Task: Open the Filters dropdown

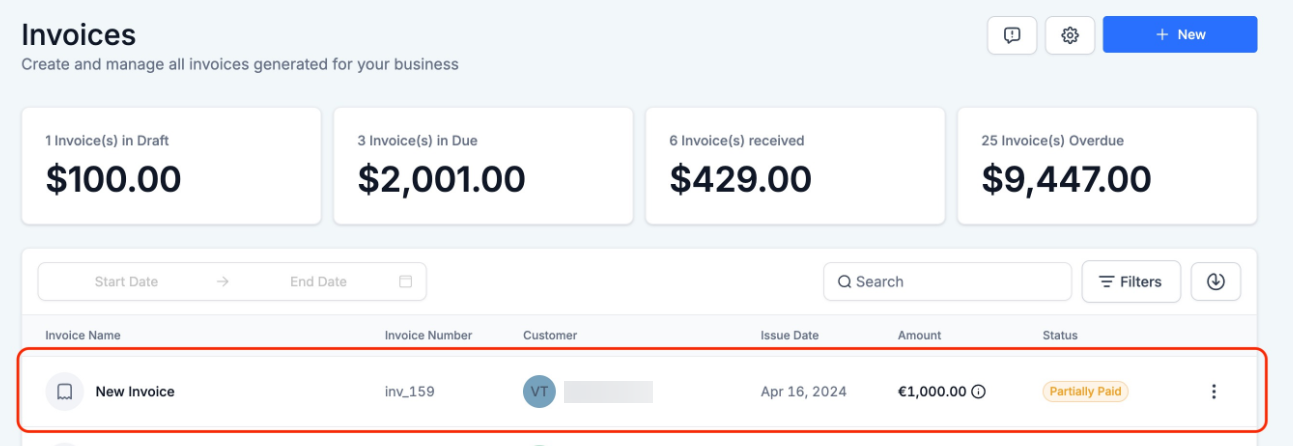Action: point(1131,282)
